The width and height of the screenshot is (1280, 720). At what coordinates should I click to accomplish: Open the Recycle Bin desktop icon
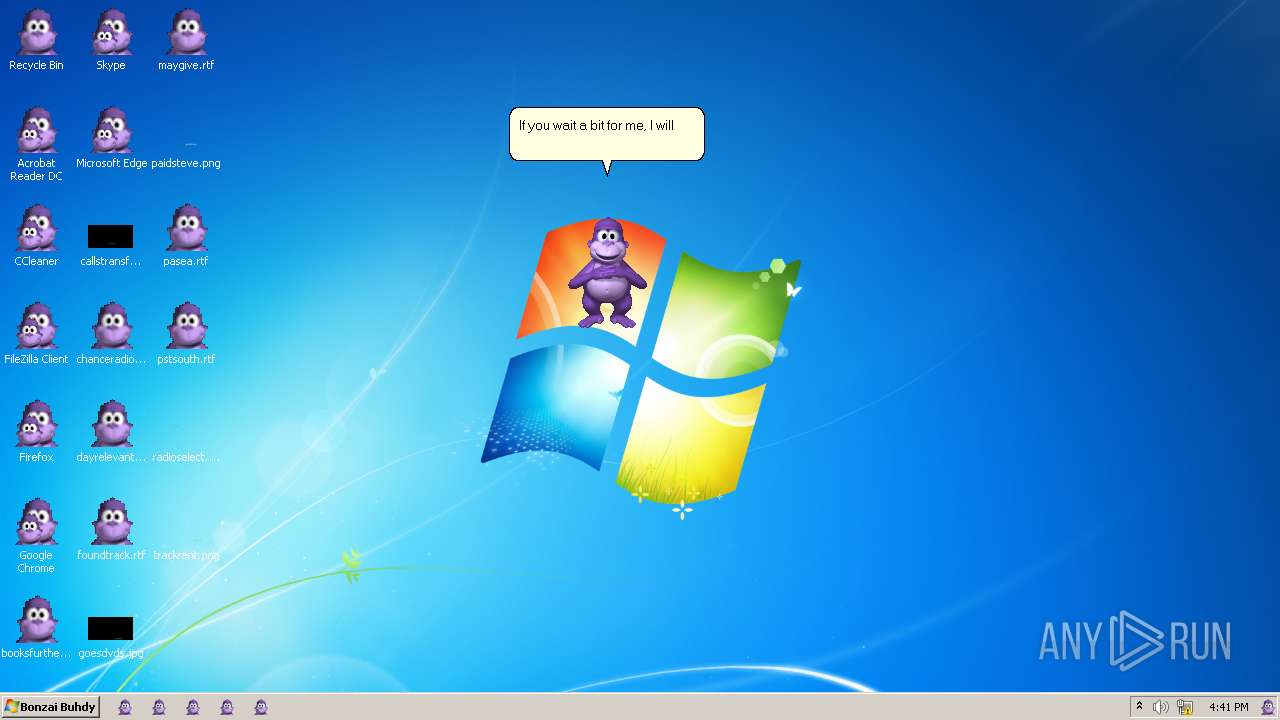pos(36,33)
